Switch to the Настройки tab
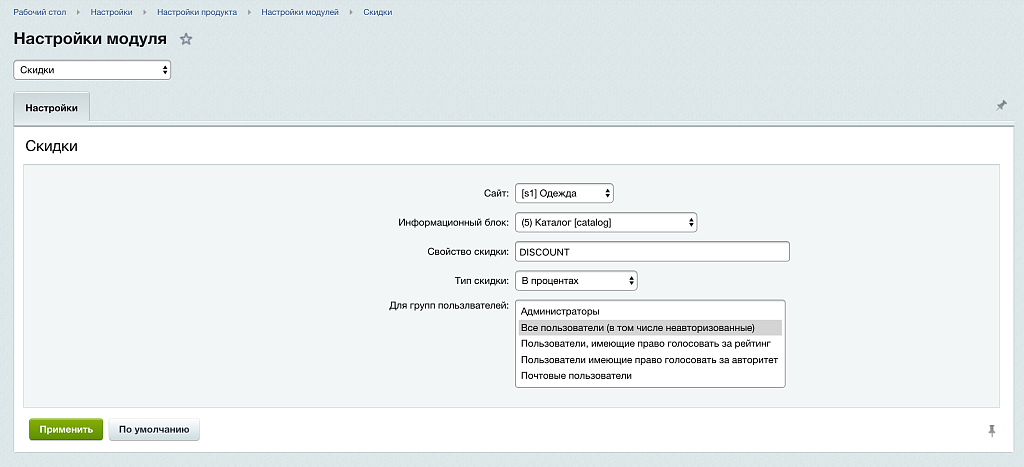 (x=51, y=107)
